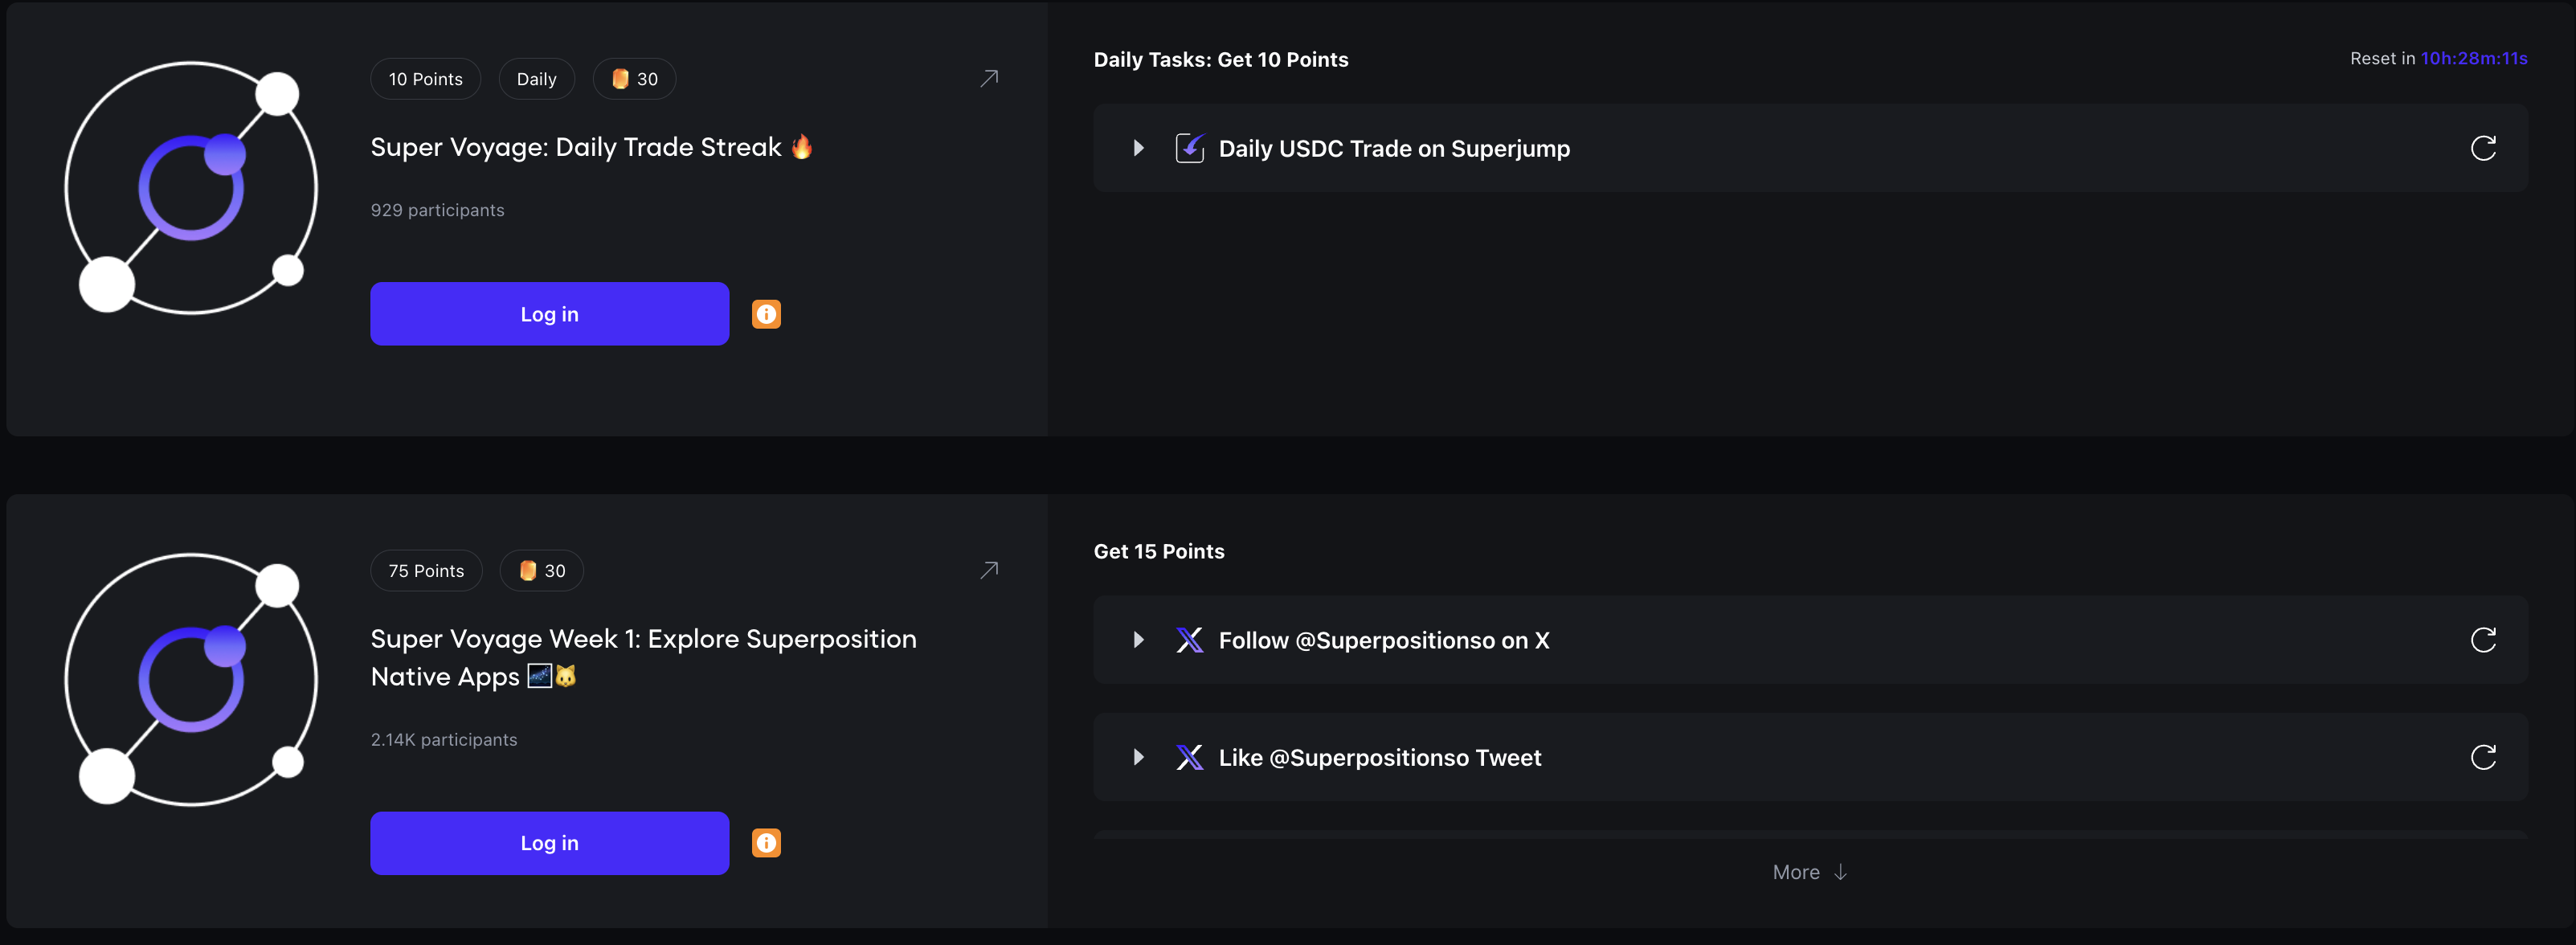This screenshot has width=2576, height=945.
Task: Log in to Daily Trade Streak quest
Action: [x=549, y=314]
